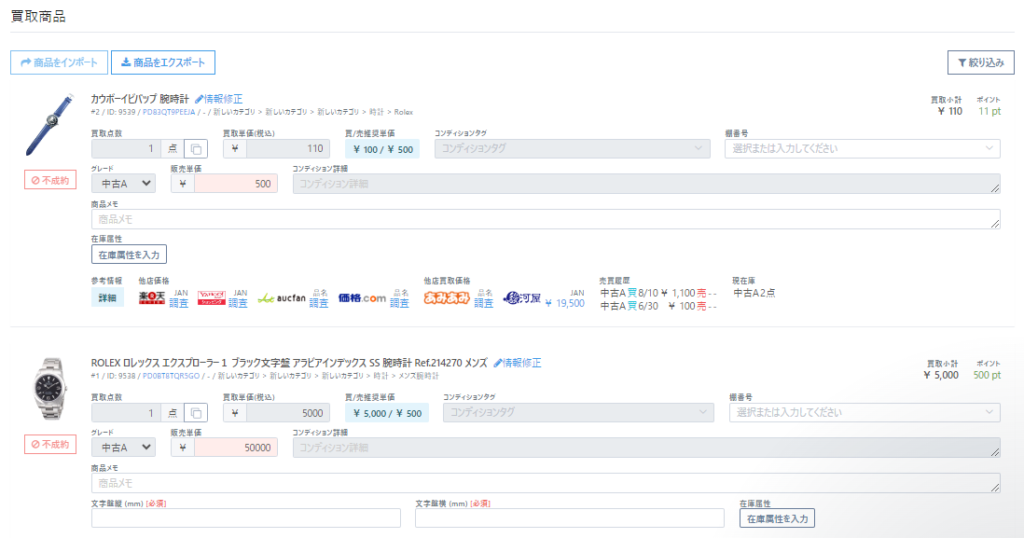1024x538 pixels.
Task: Click the Rakuten logo icon
Action: [152, 298]
